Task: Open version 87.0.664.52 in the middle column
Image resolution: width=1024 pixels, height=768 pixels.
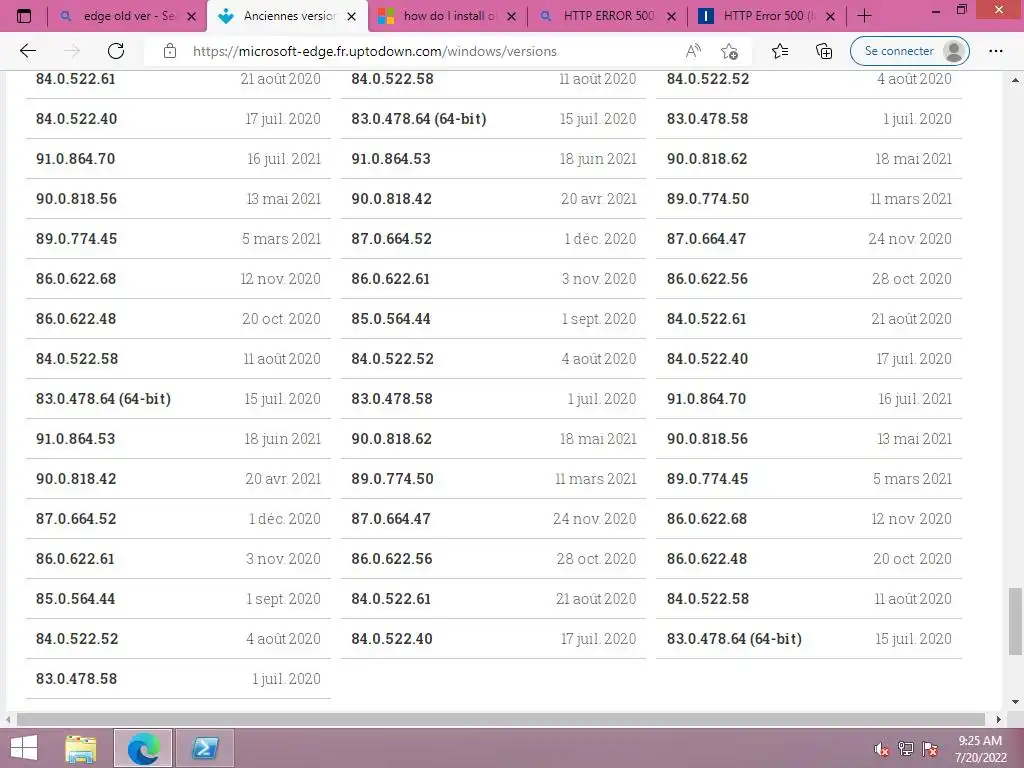Action: tap(493, 238)
